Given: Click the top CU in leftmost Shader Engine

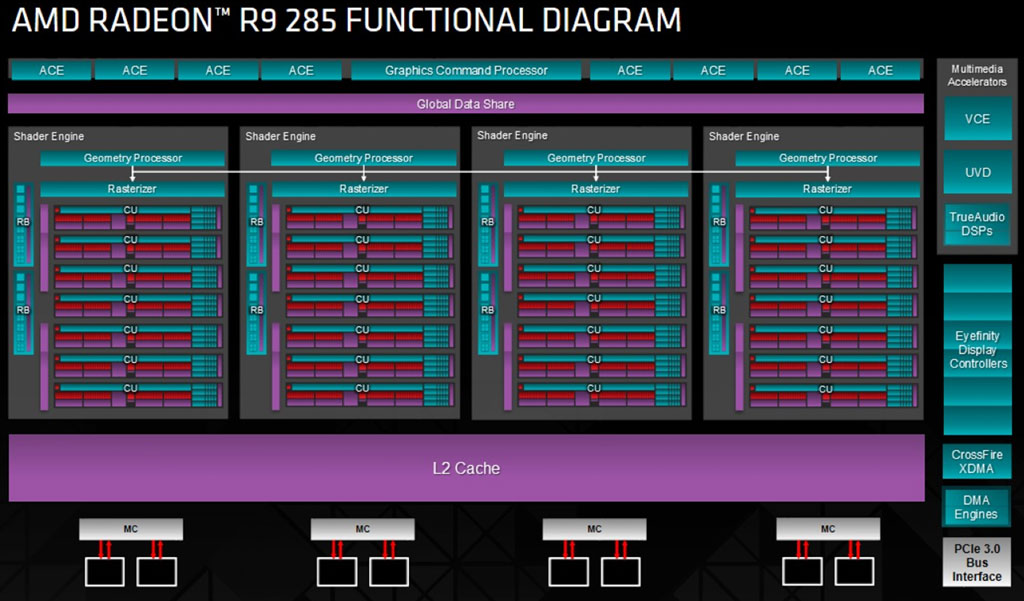Looking at the screenshot, I should (138, 218).
